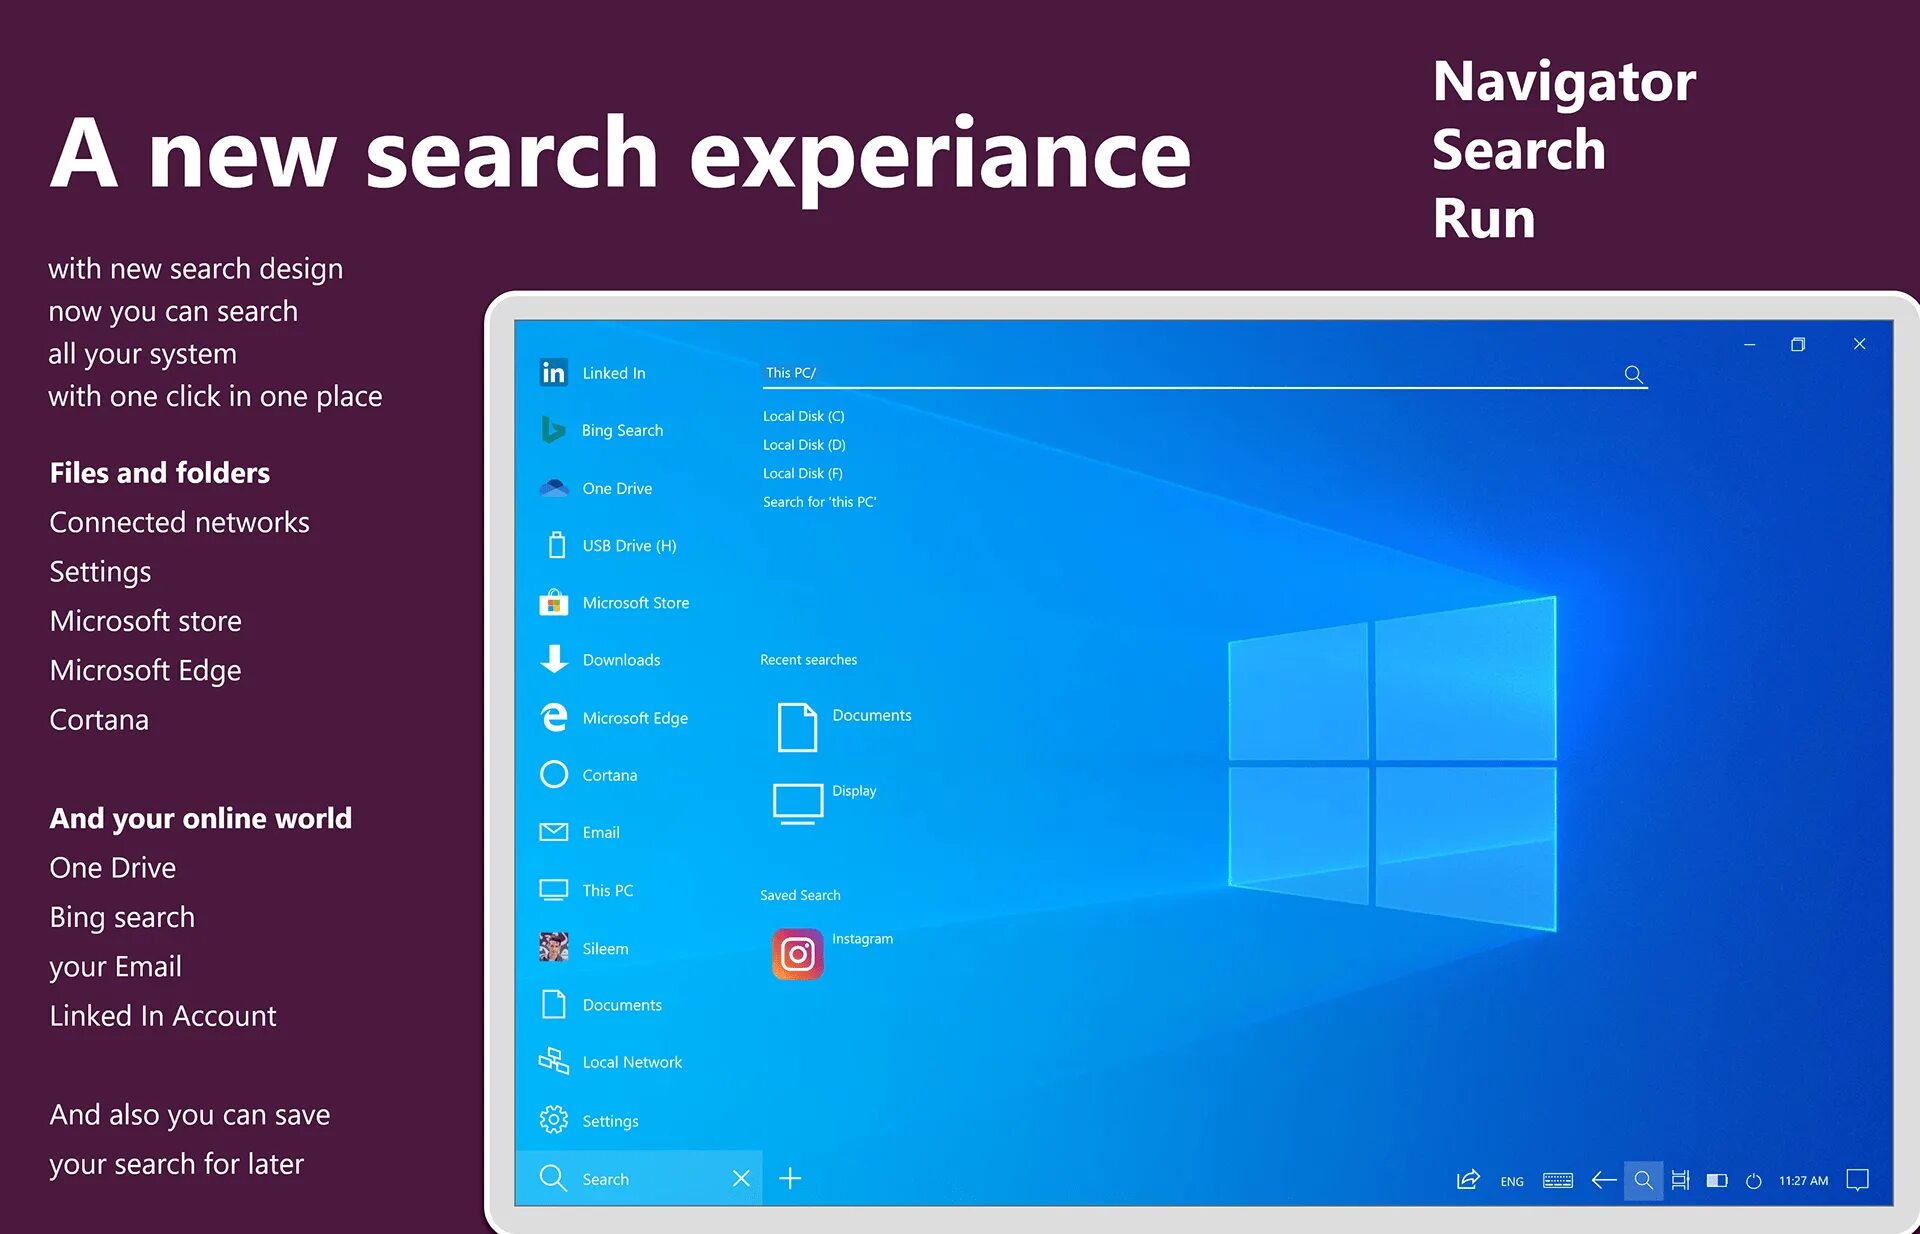Open the One Drive cloud icon
Viewport: 1920px width, 1234px height.
553,488
